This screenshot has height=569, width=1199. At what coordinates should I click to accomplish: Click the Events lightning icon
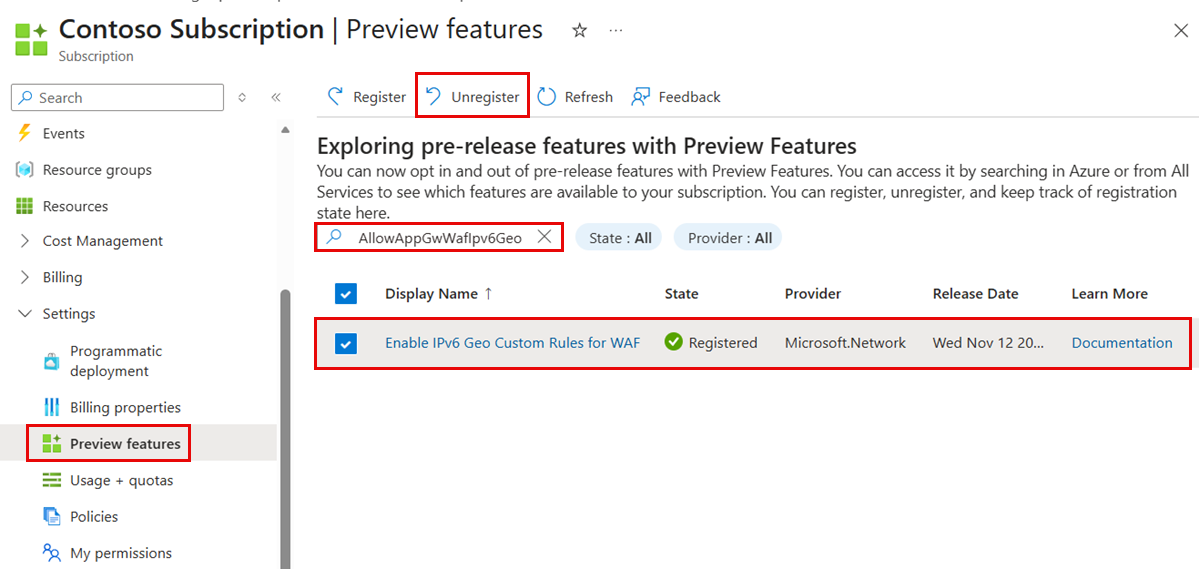coord(24,134)
